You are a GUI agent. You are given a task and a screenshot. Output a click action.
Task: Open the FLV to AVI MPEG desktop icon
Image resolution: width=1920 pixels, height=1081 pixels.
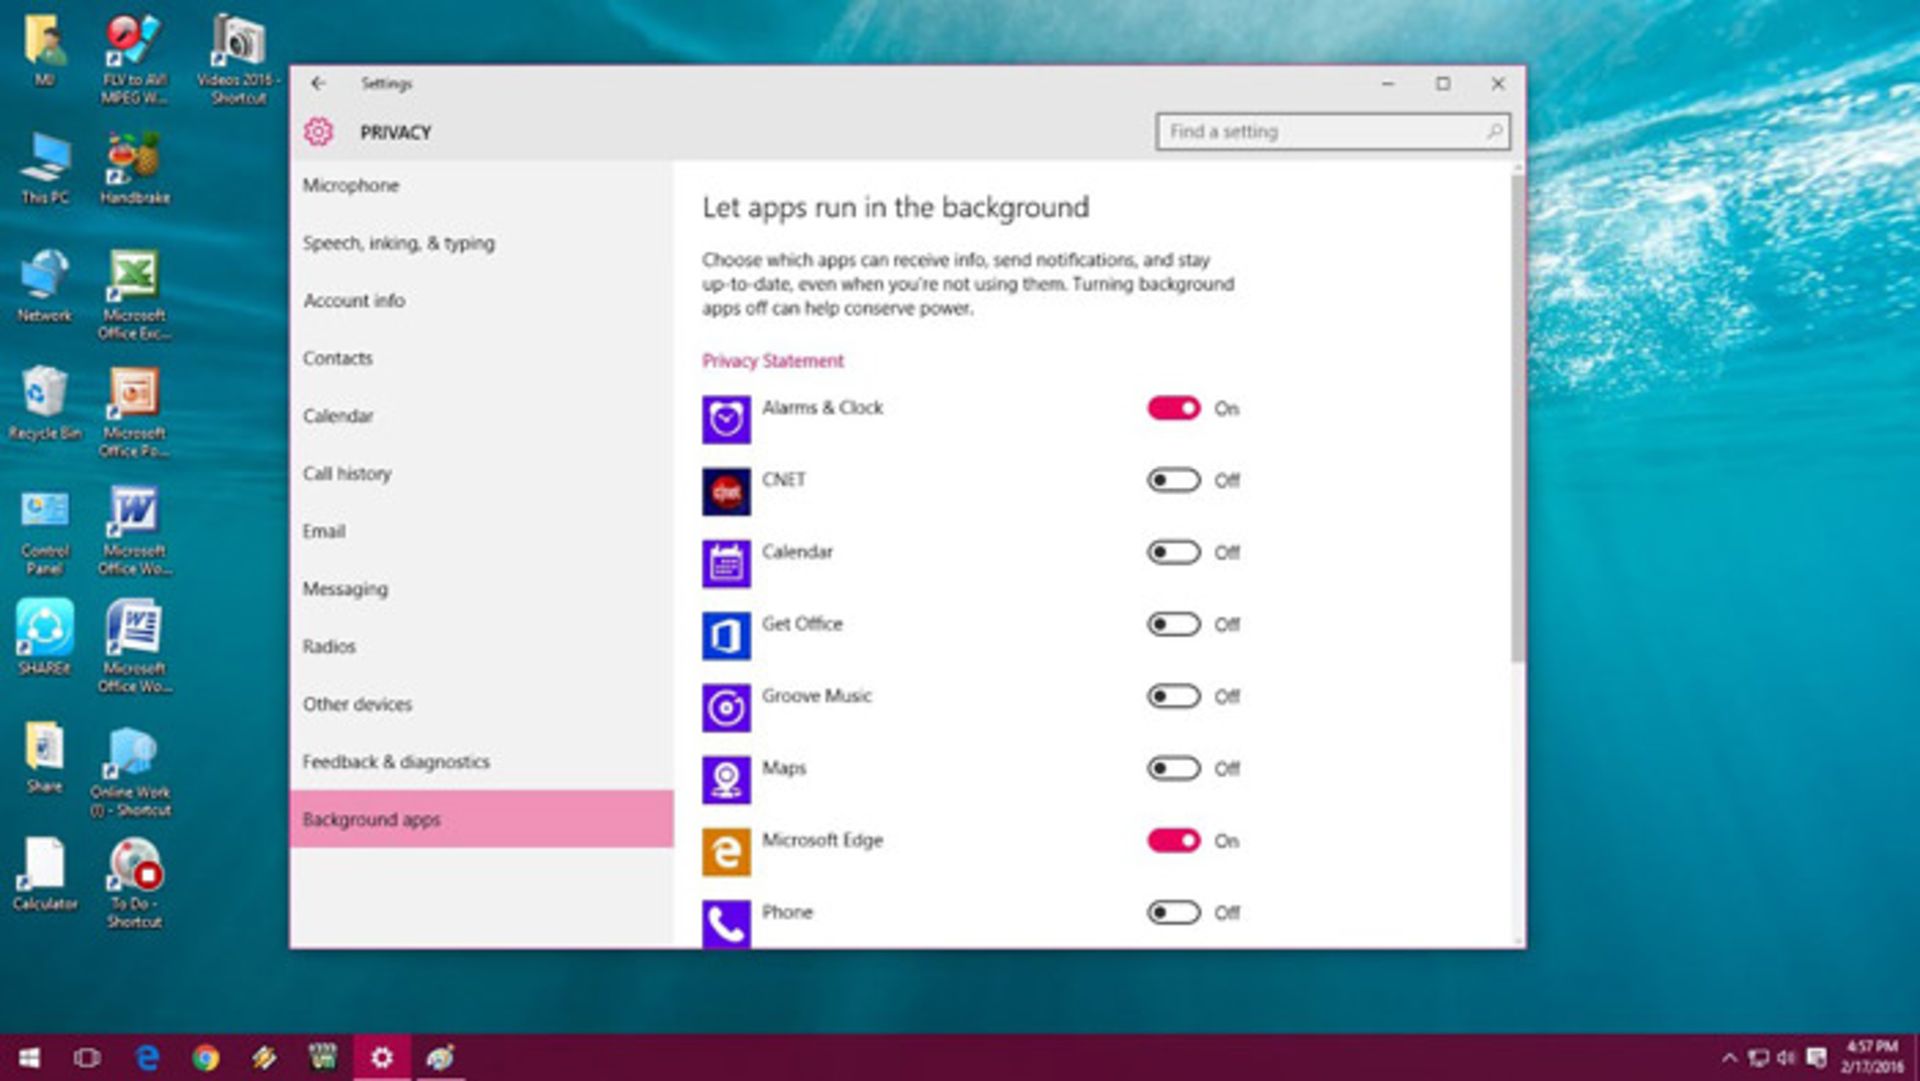tap(135, 59)
